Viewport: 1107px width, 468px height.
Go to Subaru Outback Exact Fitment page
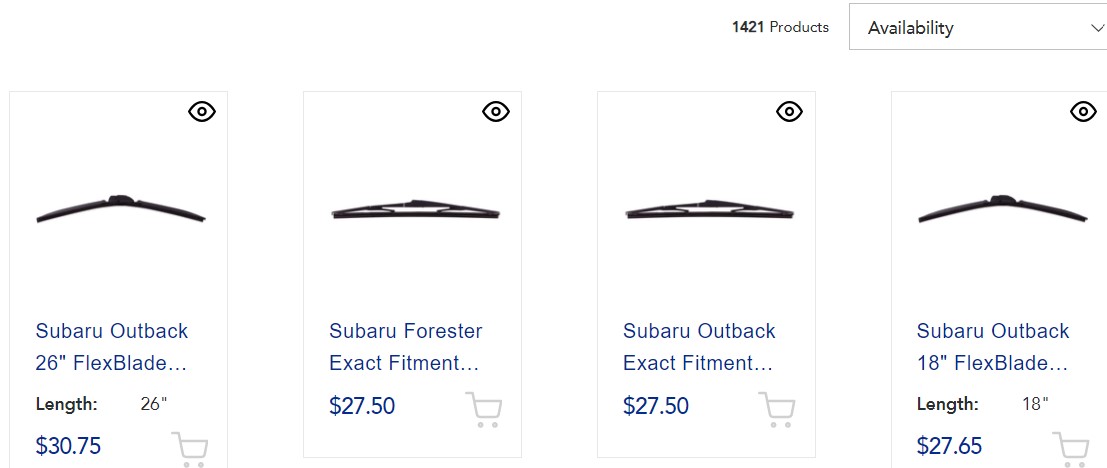699,347
